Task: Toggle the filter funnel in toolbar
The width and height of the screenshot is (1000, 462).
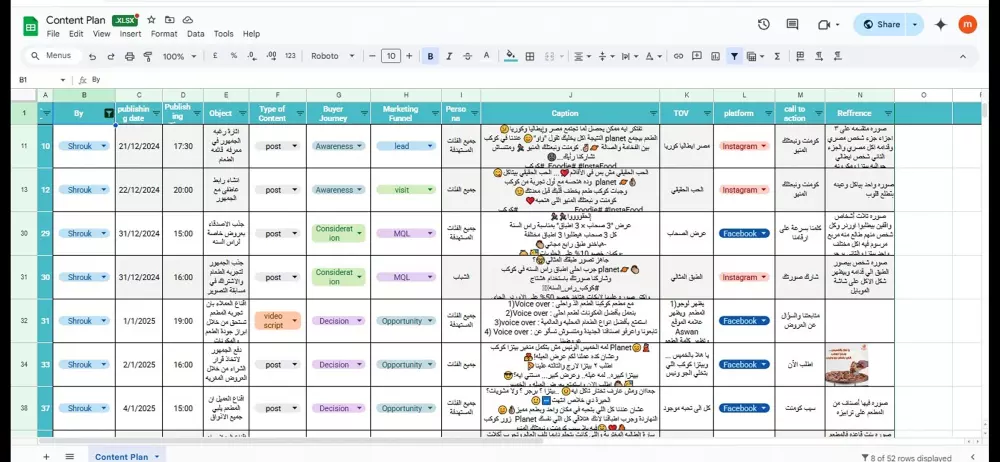Action: click(x=734, y=56)
